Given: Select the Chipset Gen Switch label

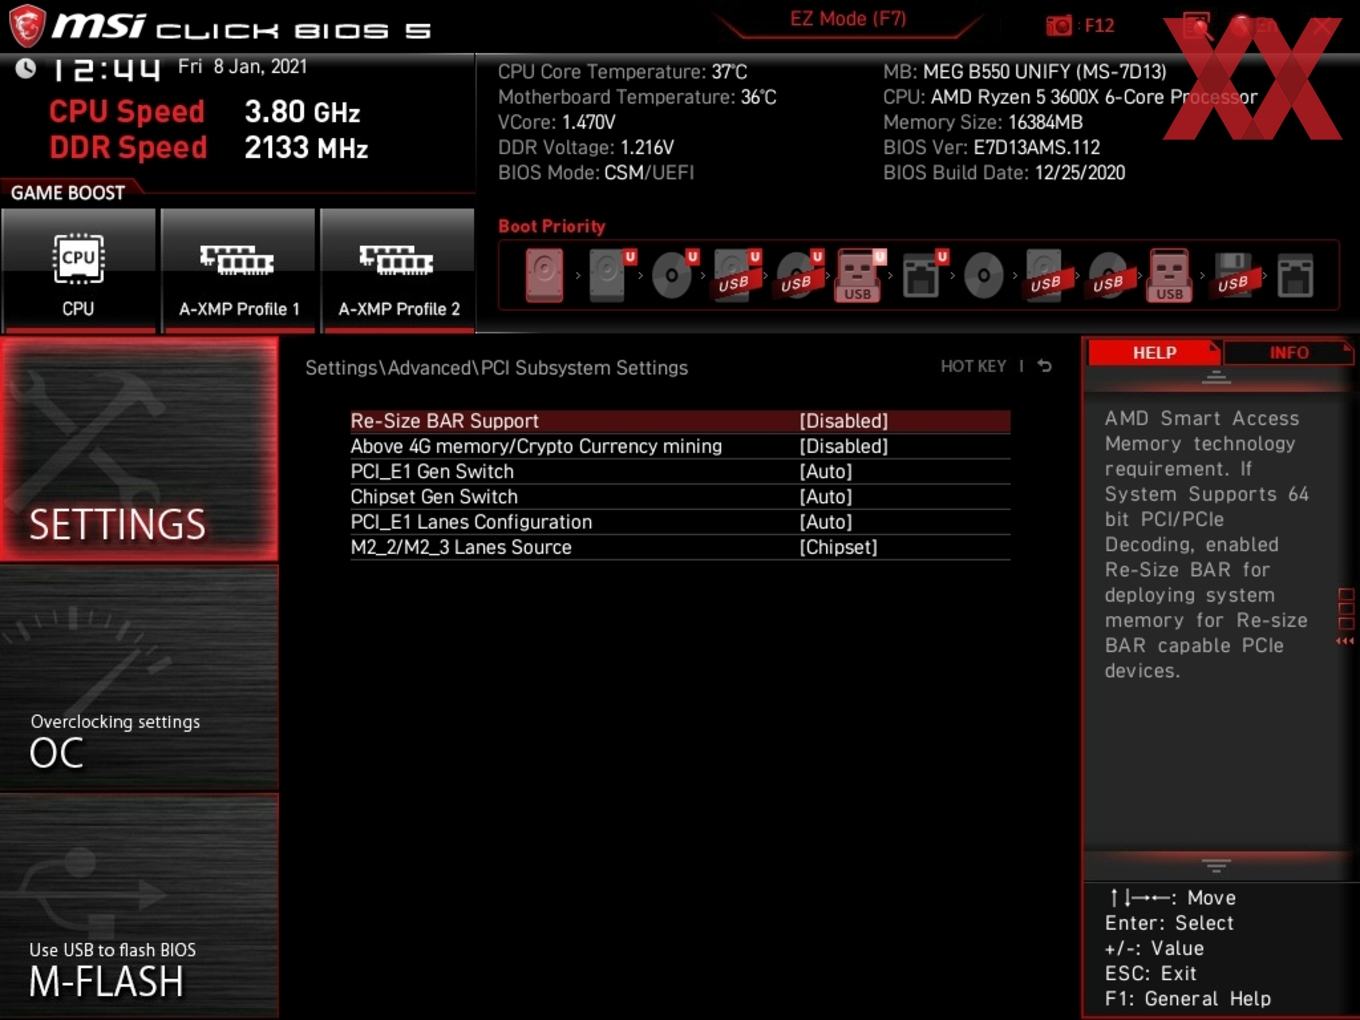Looking at the screenshot, I should tap(434, 496).
